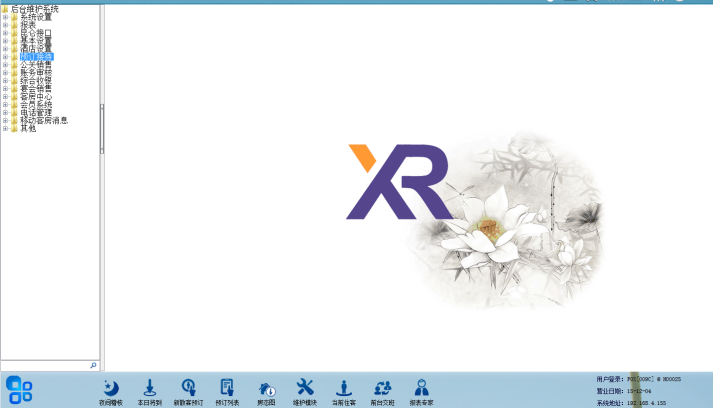713x408 pixels.
Task: Click the 用户登录 status text
Action: point(638,379)
